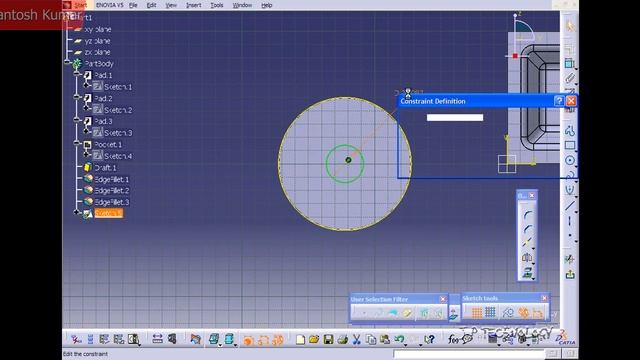Viewport: 640px width, 360px height.
Task: Select Pocket.1 in the tree
Action: pyautogui.click(x=108, y=144)
